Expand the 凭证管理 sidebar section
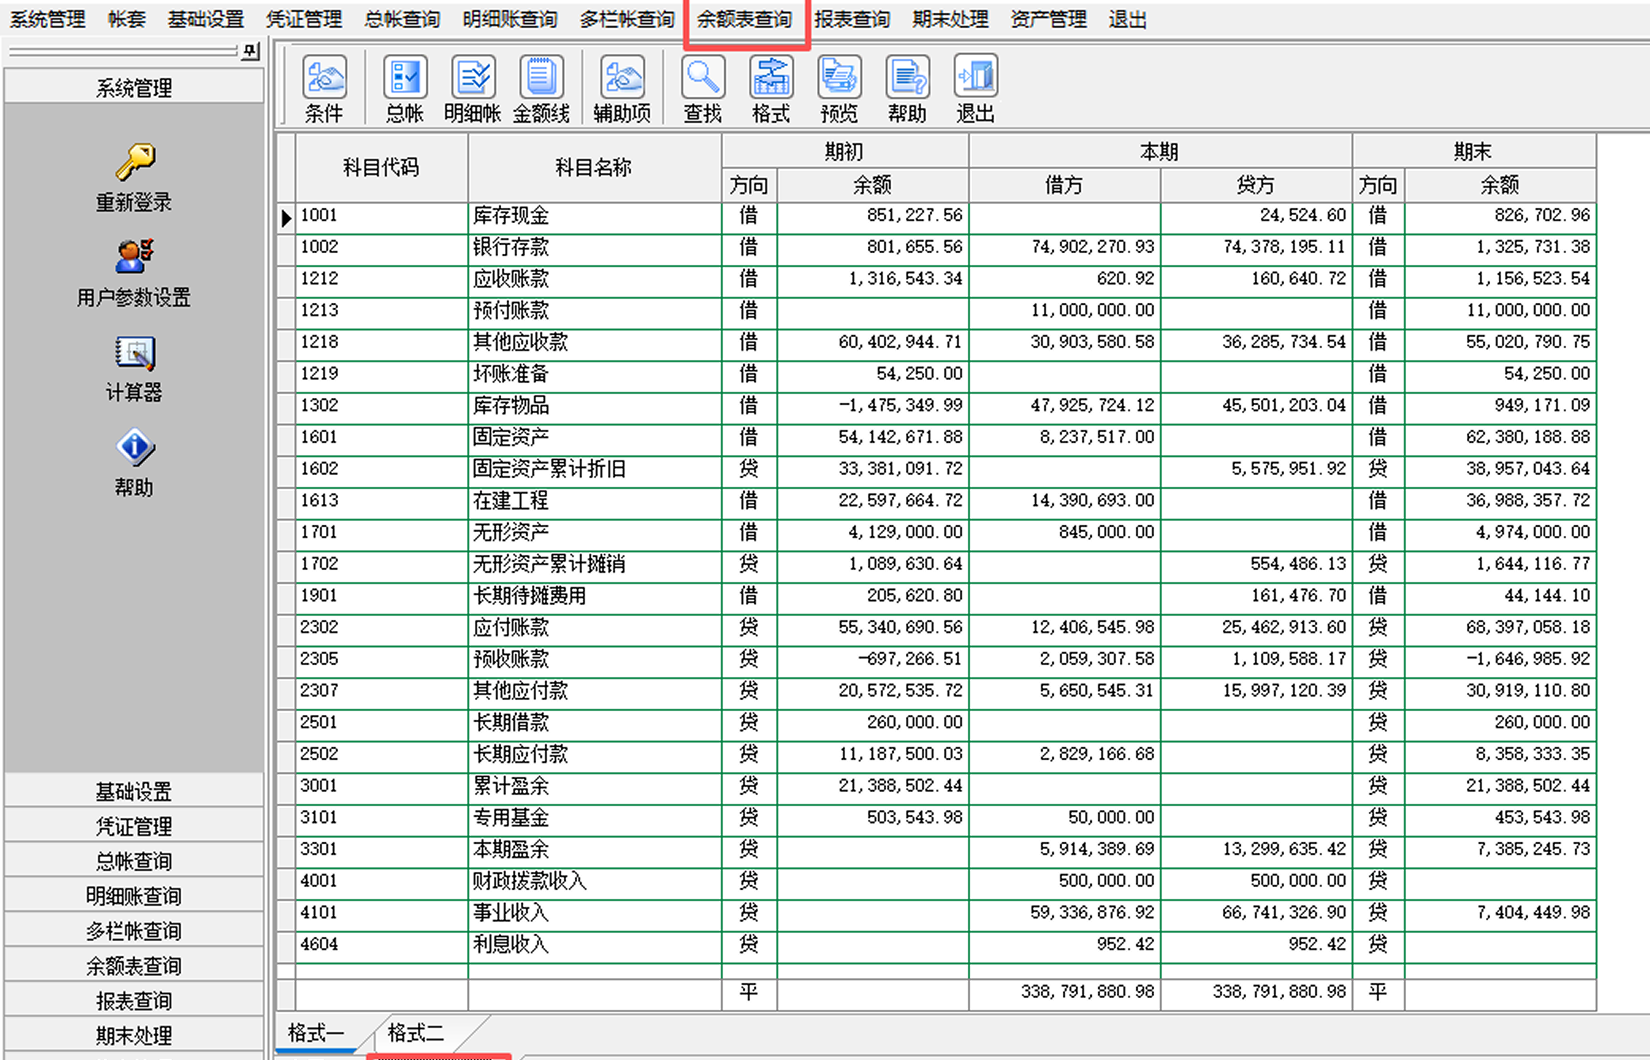Screen dimensions: 1650x1060 (134, 827)
